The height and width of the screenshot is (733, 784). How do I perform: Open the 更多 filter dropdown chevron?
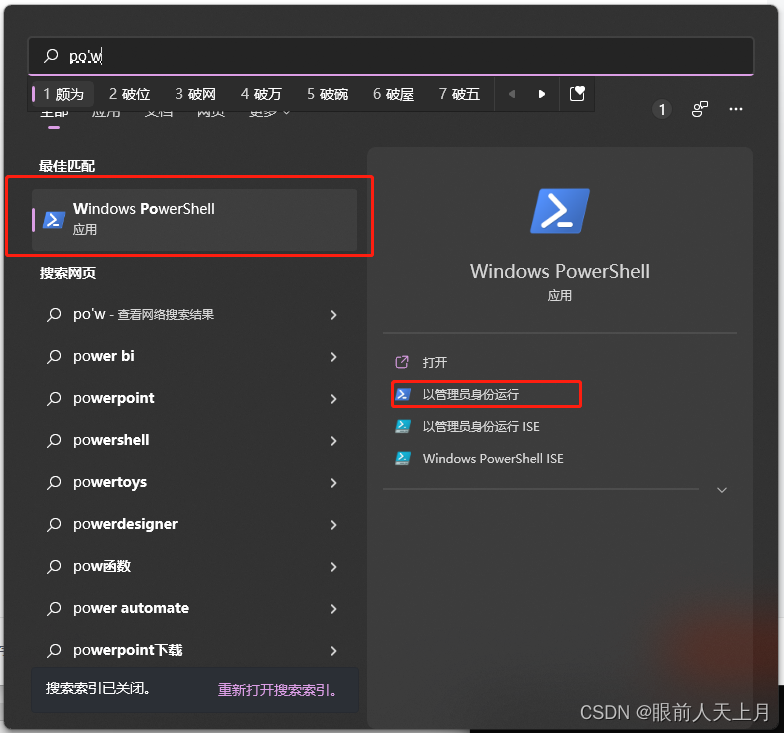click(x=286, y=113)
